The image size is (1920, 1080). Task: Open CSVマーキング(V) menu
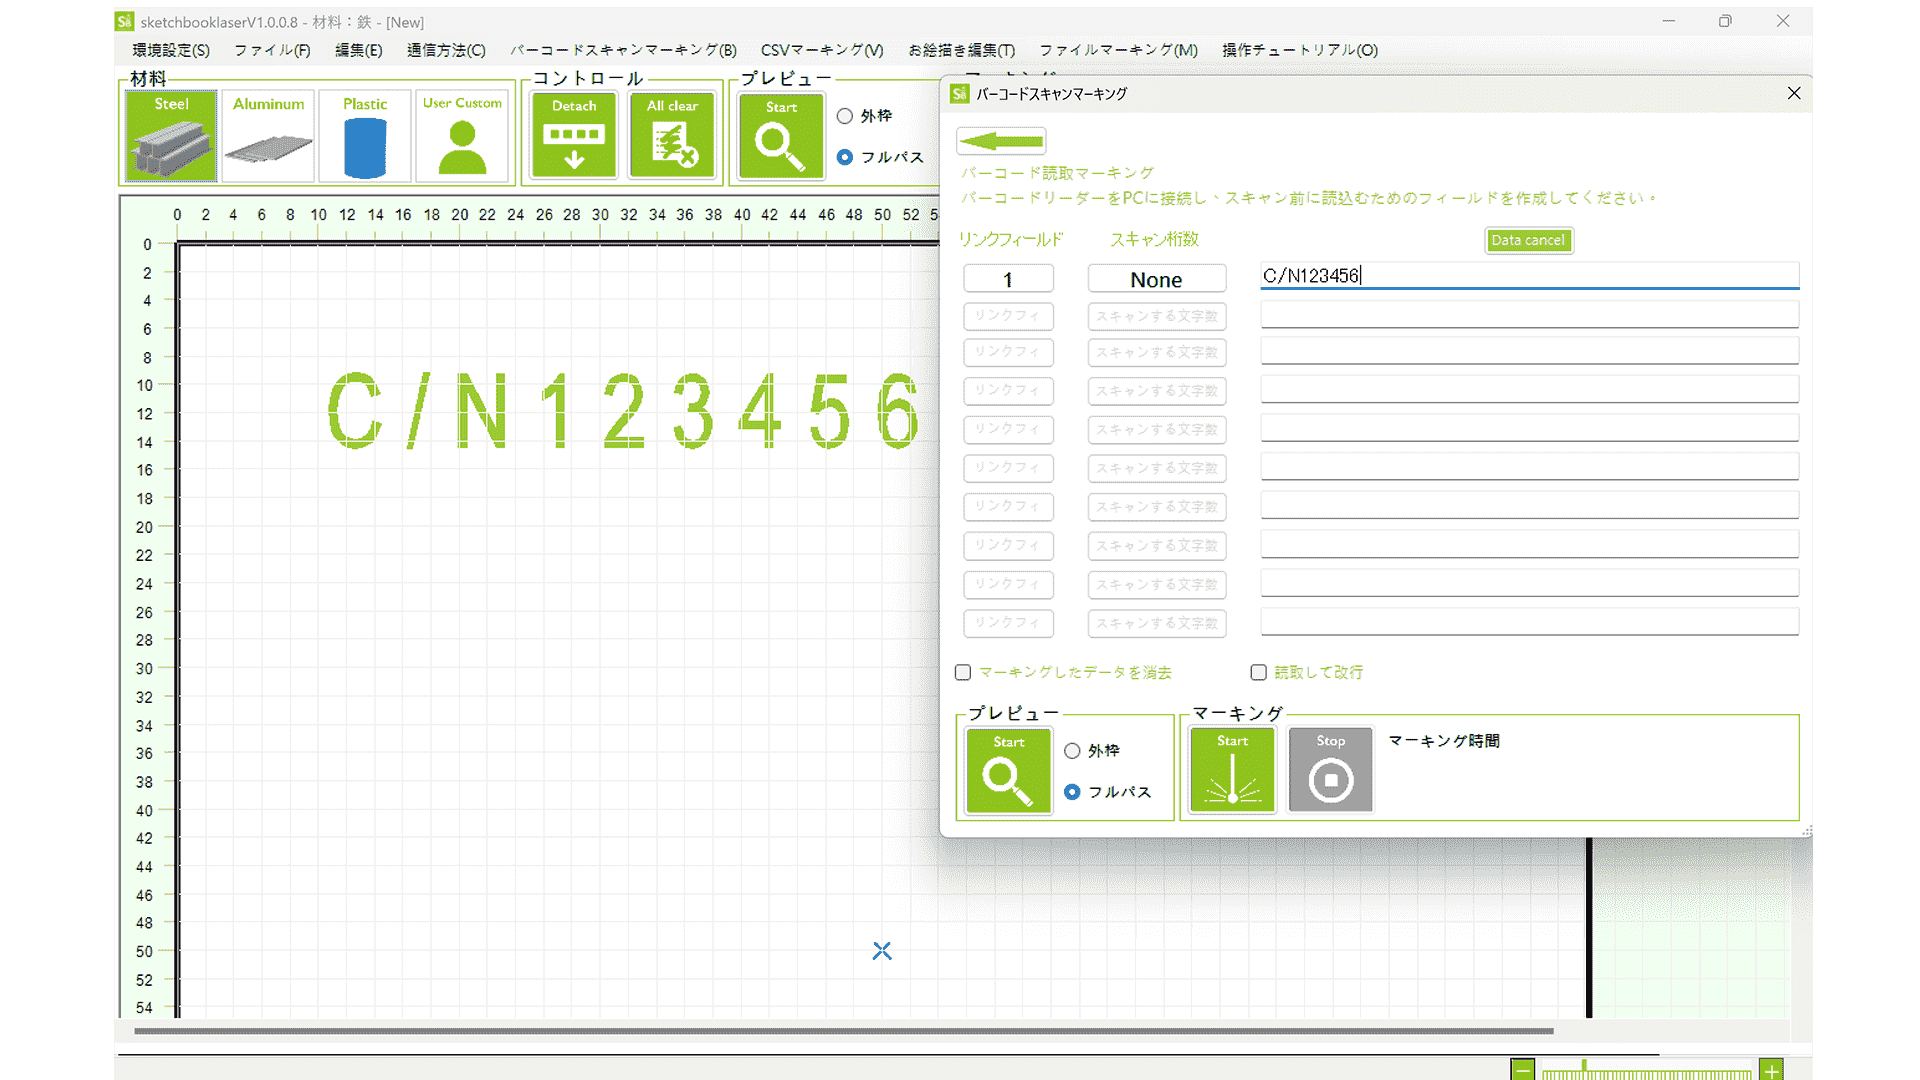pos(822,50)
